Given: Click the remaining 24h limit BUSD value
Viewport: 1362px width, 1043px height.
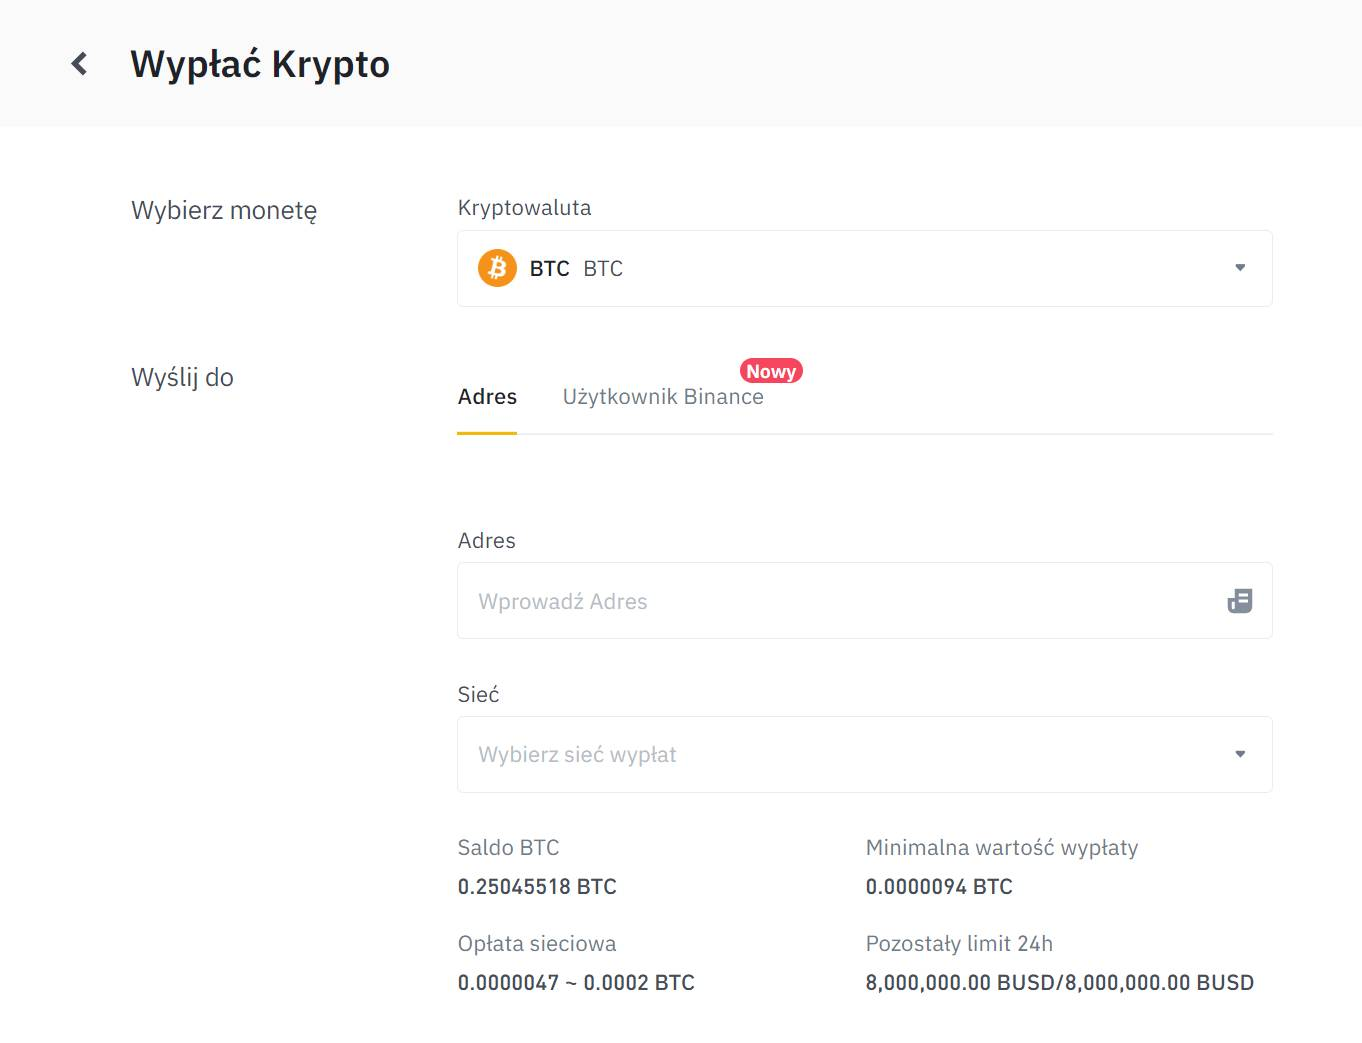Looking at the screenshot, I should click(x=1060, y=983).
